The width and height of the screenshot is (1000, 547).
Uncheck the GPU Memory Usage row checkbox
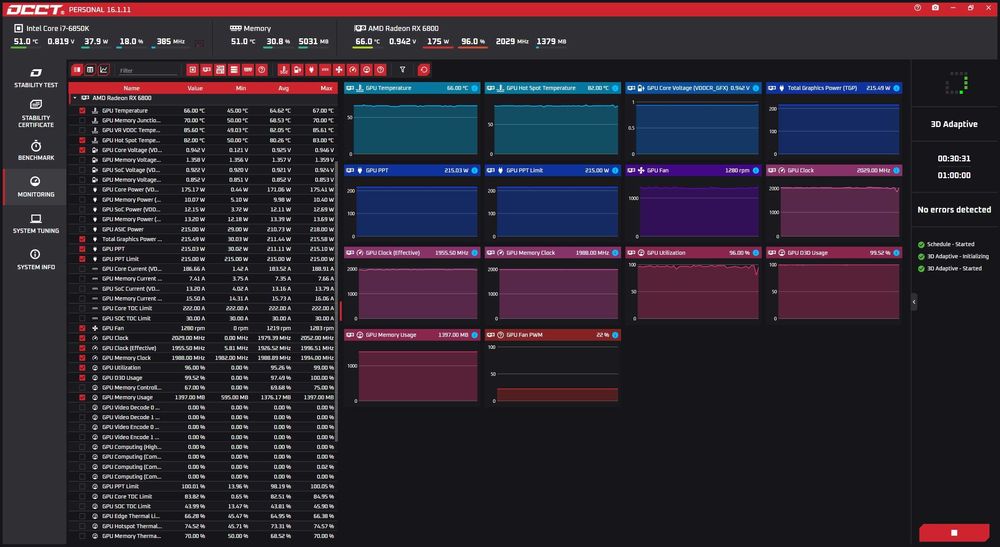click(x=82, y=397)
